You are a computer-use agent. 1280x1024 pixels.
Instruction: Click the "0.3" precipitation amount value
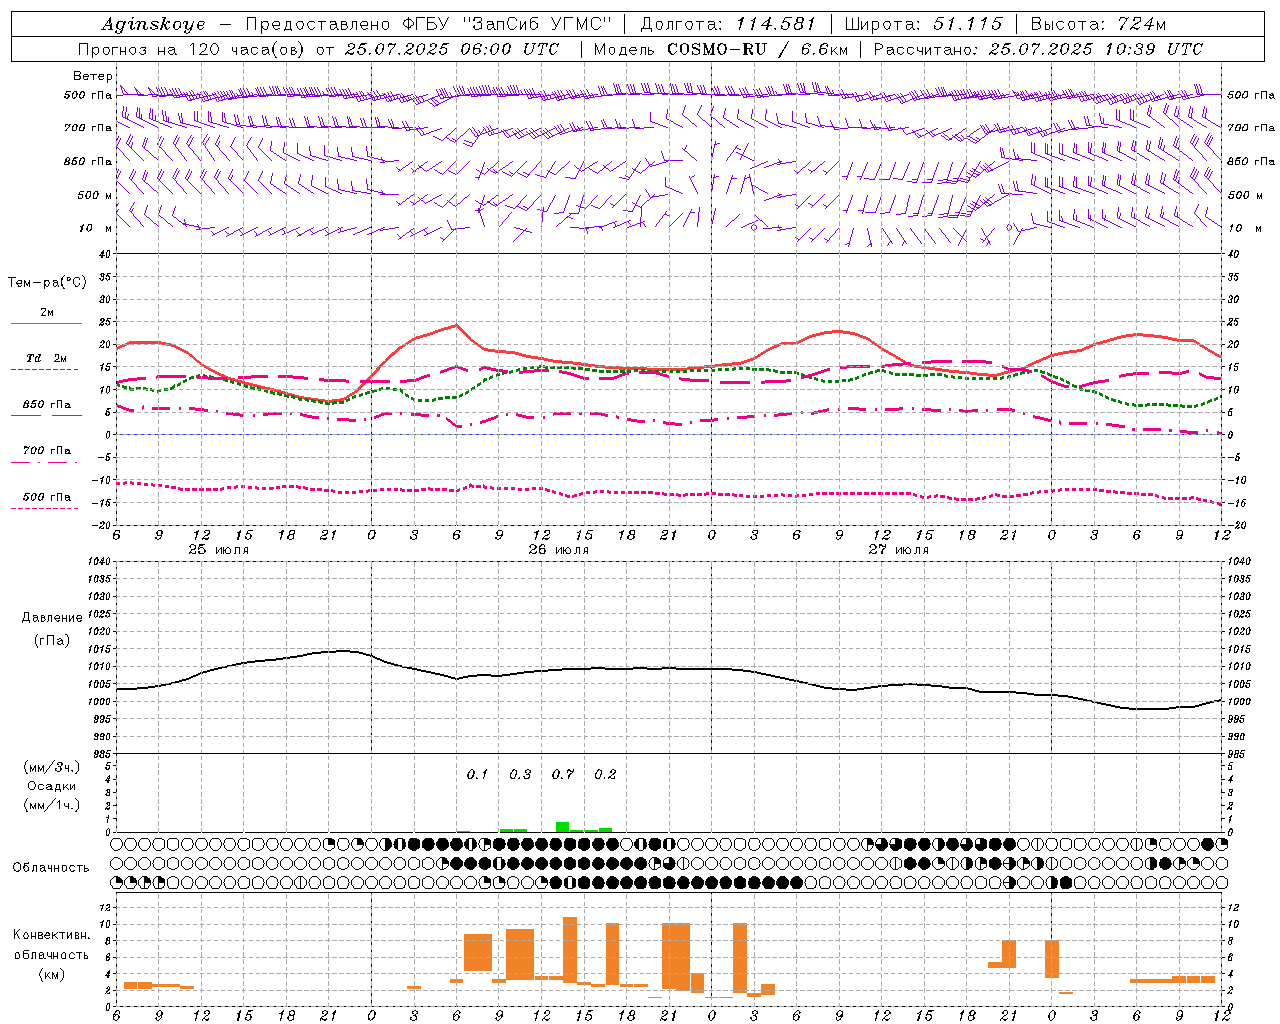(520, 775)
